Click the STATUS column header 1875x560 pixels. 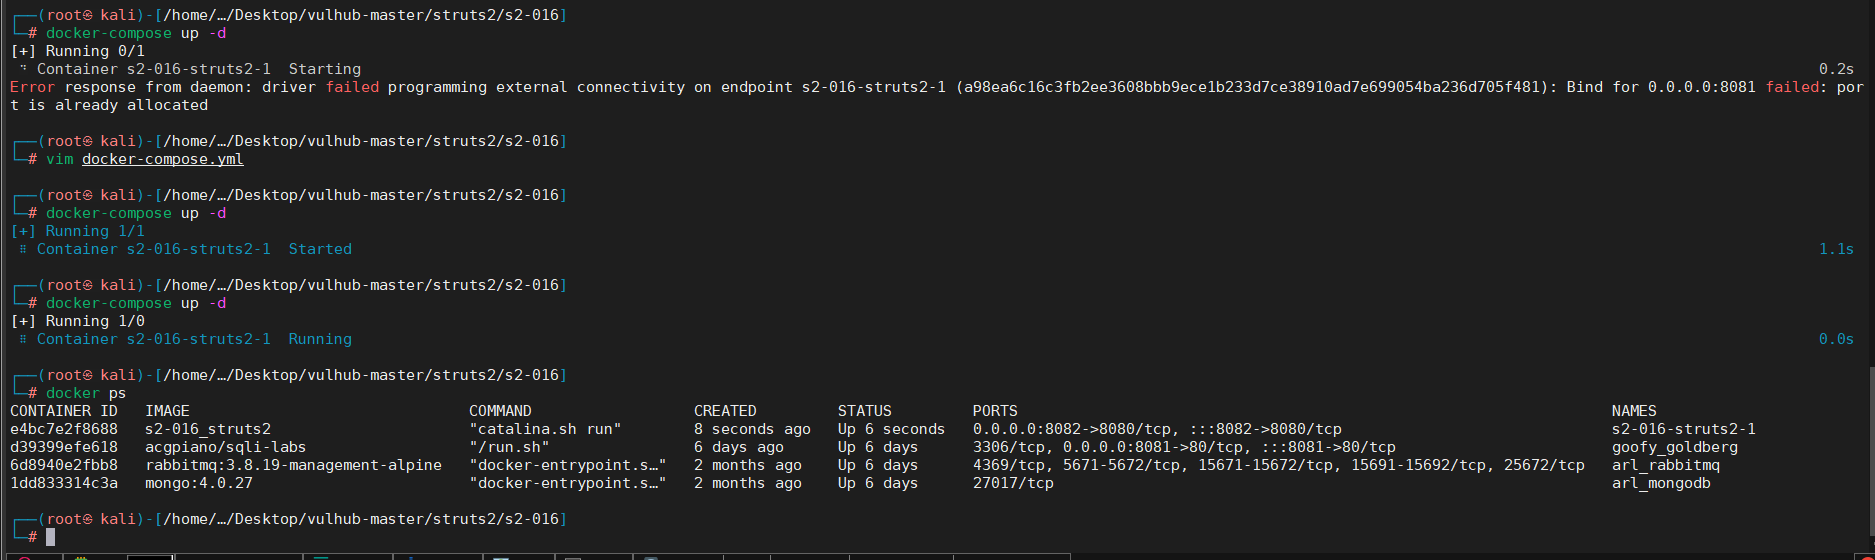pyautogui.click(x=865, y=411)
